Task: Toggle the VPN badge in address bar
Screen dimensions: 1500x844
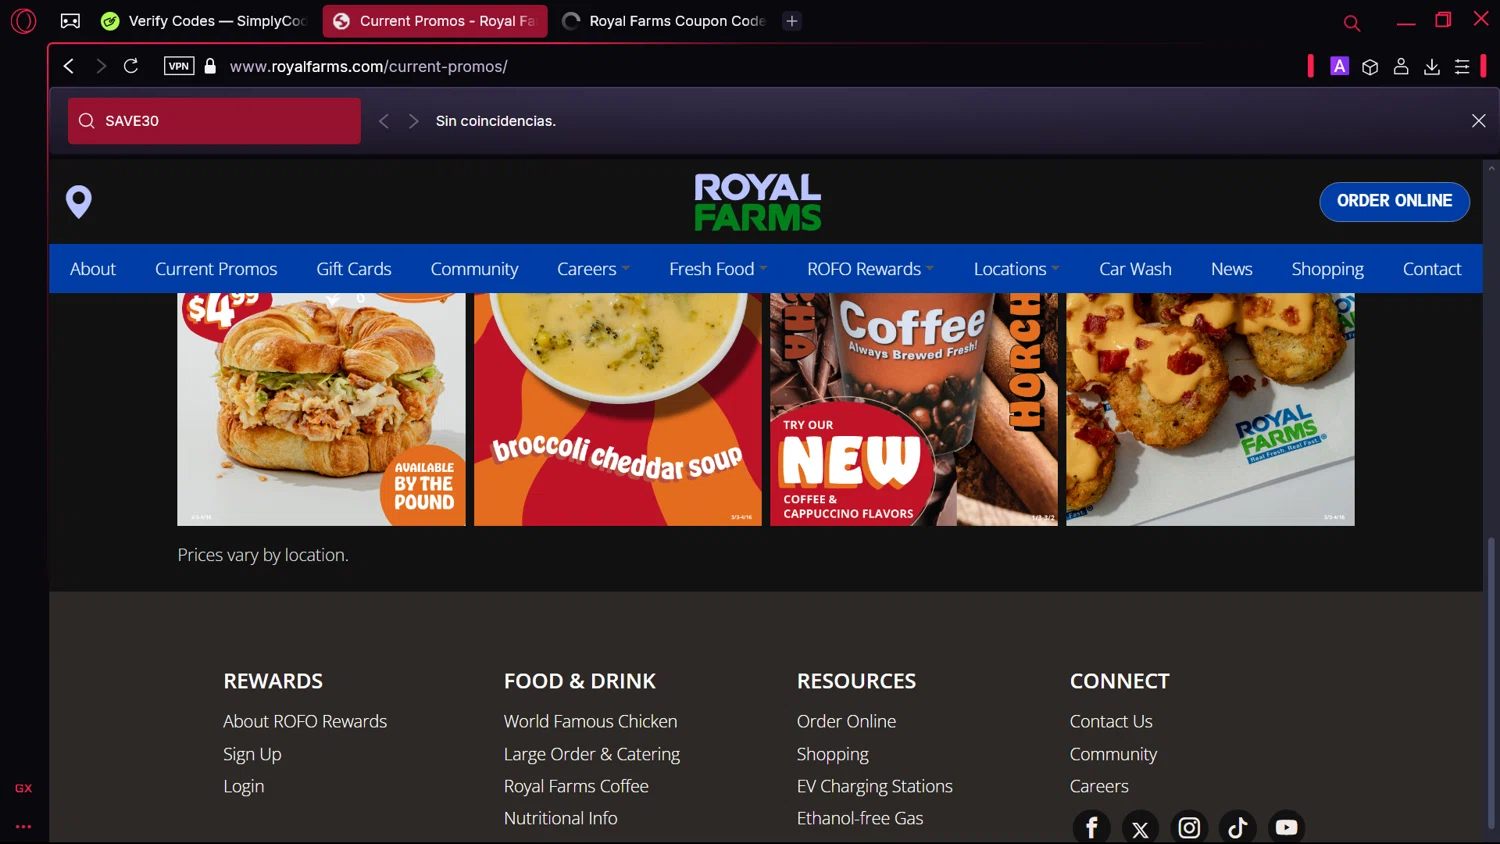Action: click(179, 66)
